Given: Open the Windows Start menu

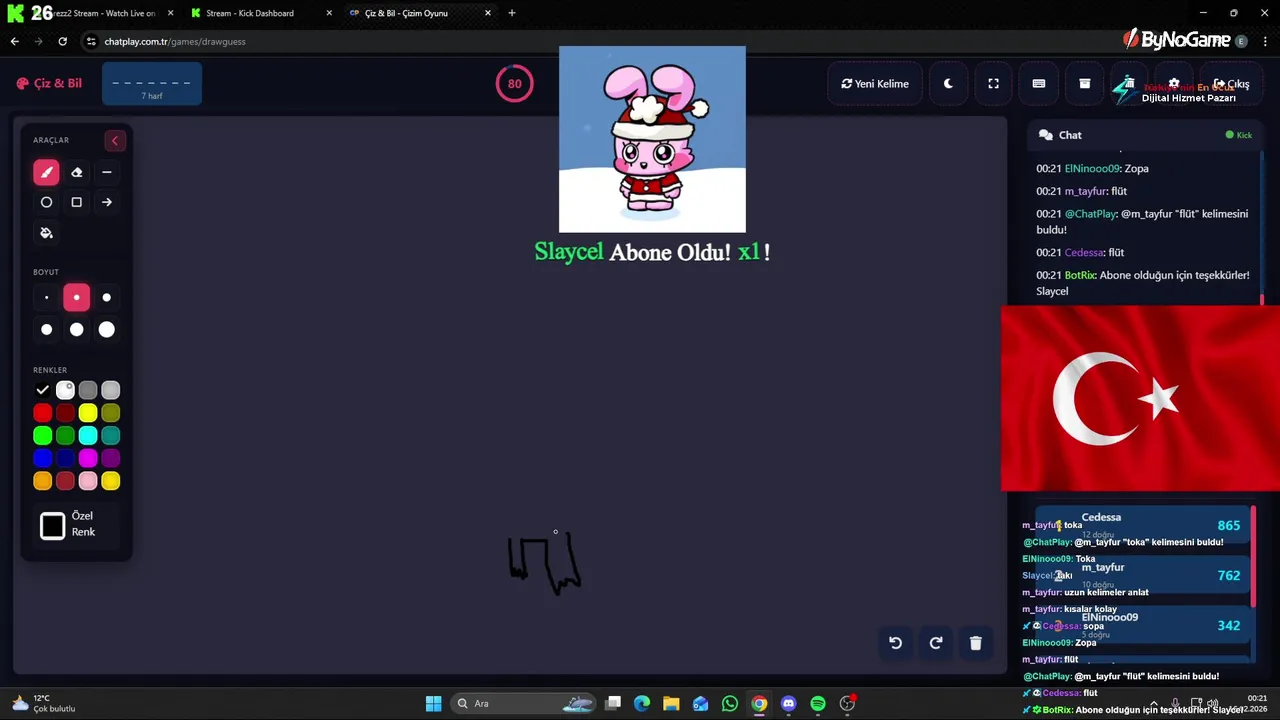Looking at the screenshot, I should coord(433,703).
